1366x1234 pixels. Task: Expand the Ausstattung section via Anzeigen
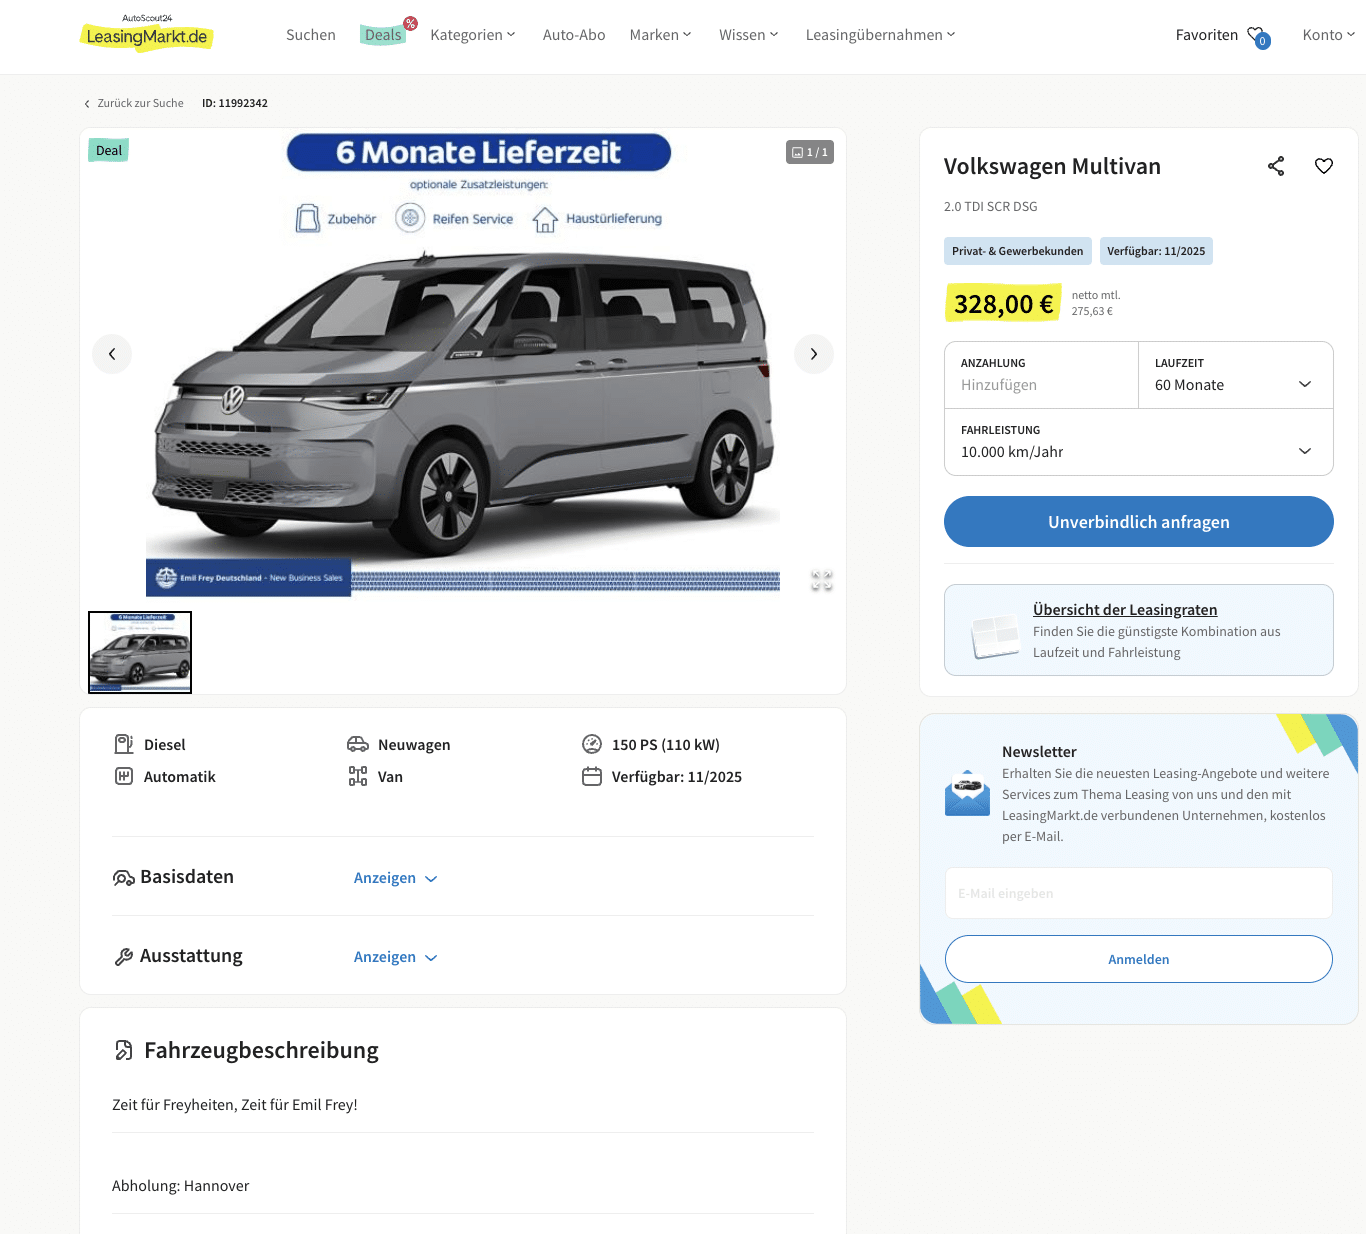coord(396,957)
